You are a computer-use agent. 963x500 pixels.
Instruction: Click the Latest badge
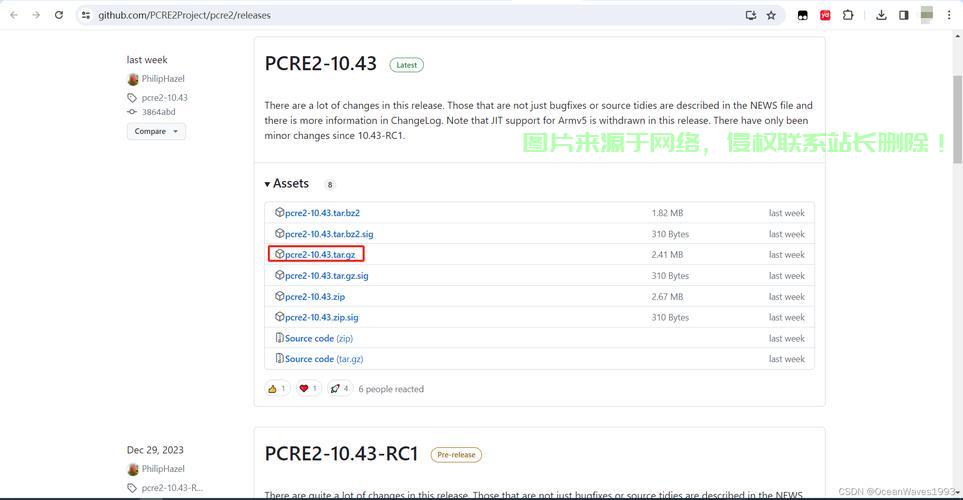coord(407,65)
